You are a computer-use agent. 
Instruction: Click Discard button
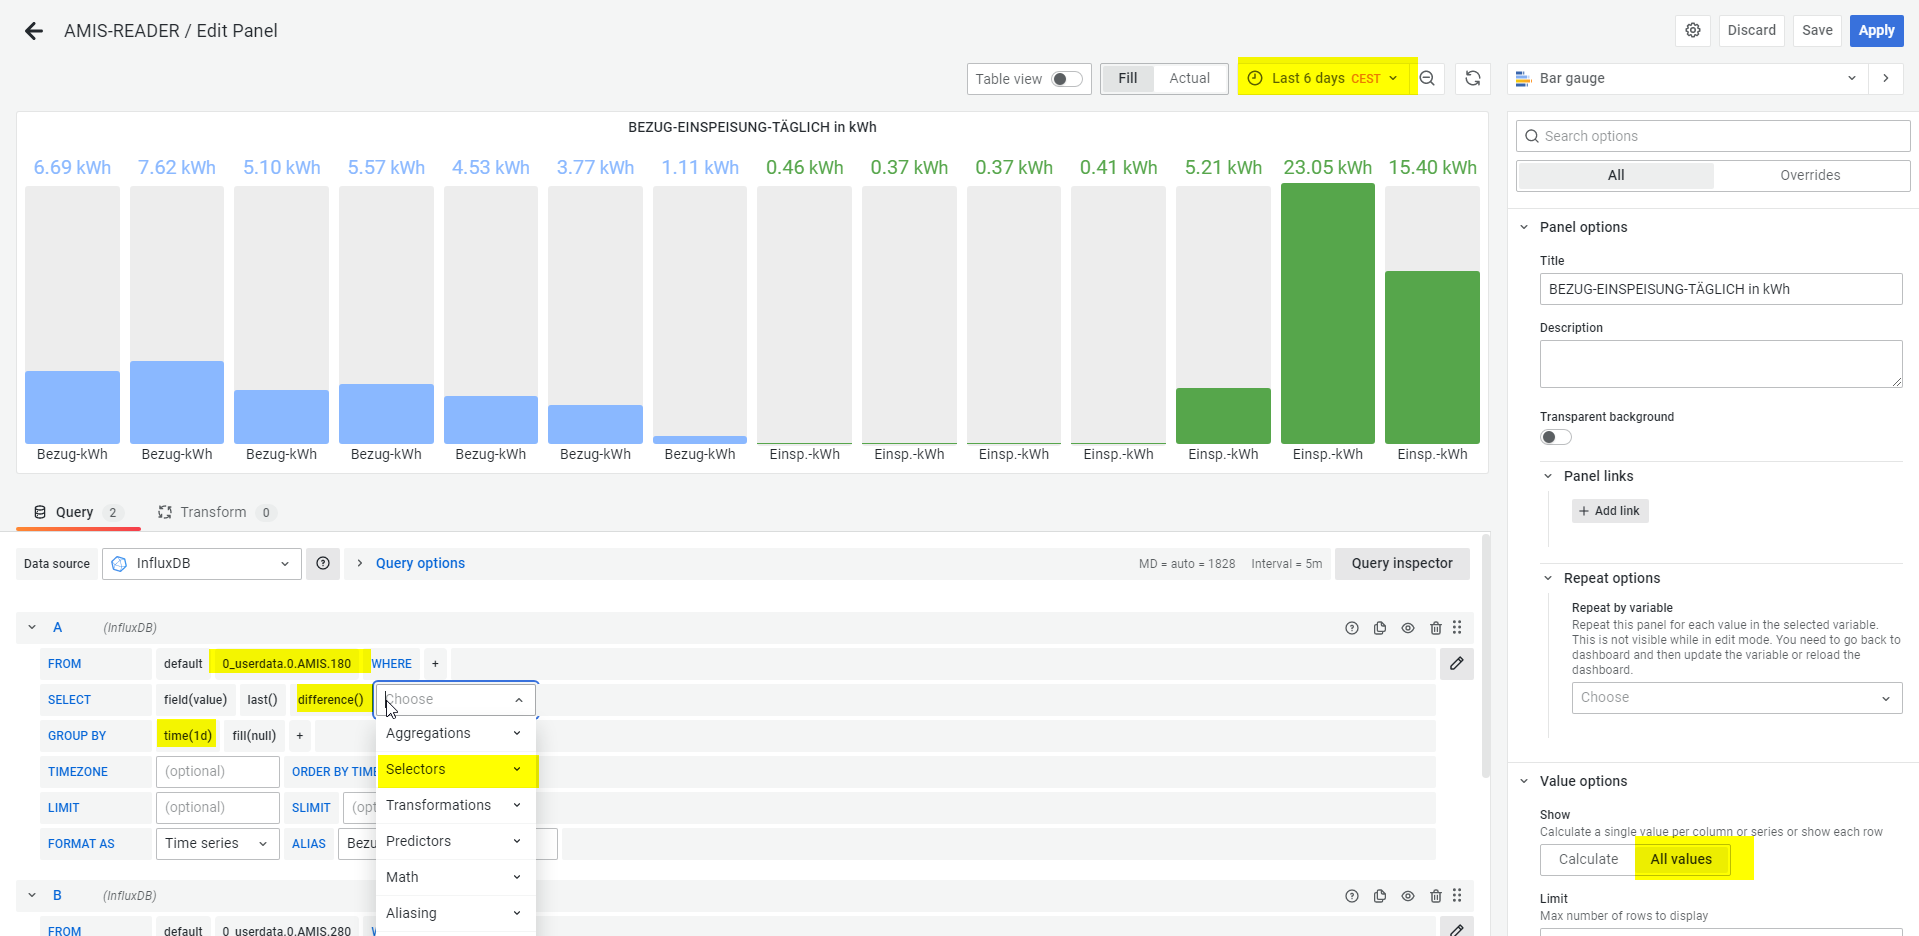1751,30
